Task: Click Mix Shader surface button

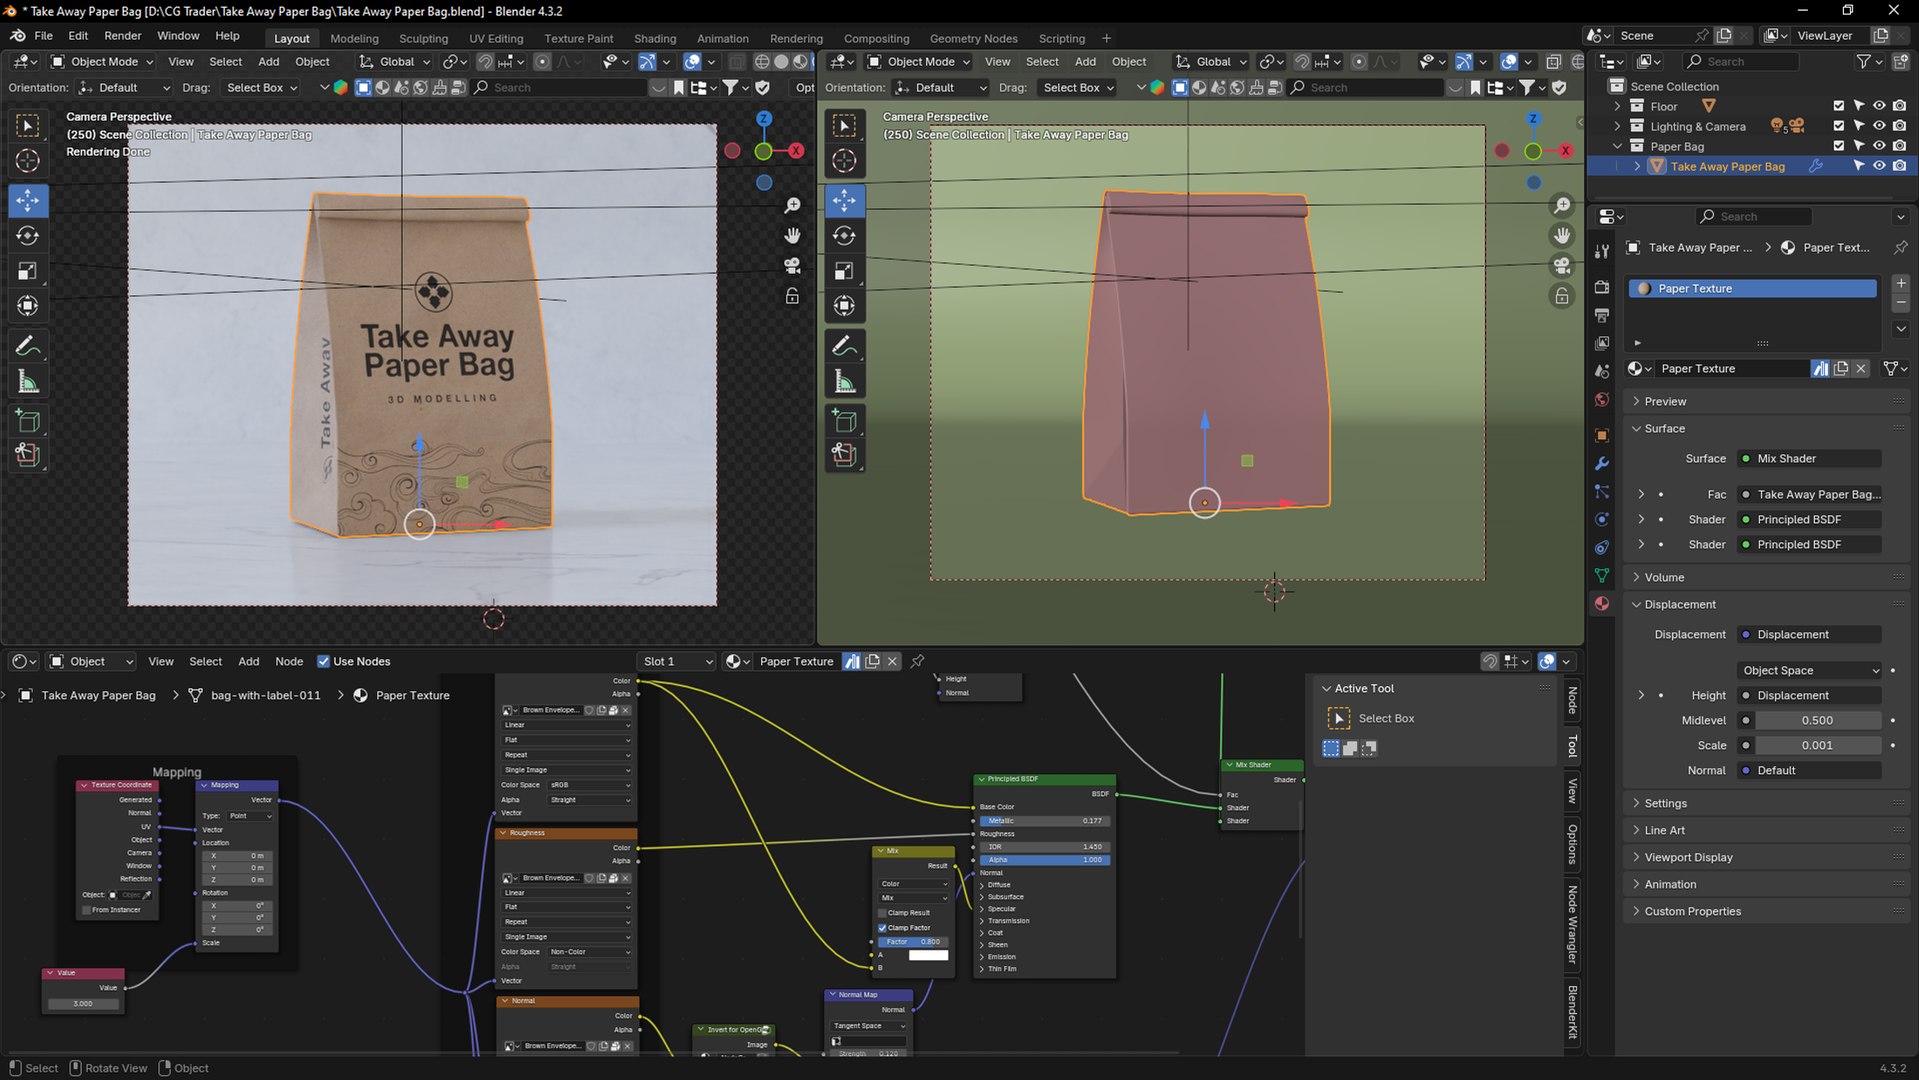Action: (x=1809, y=459)
